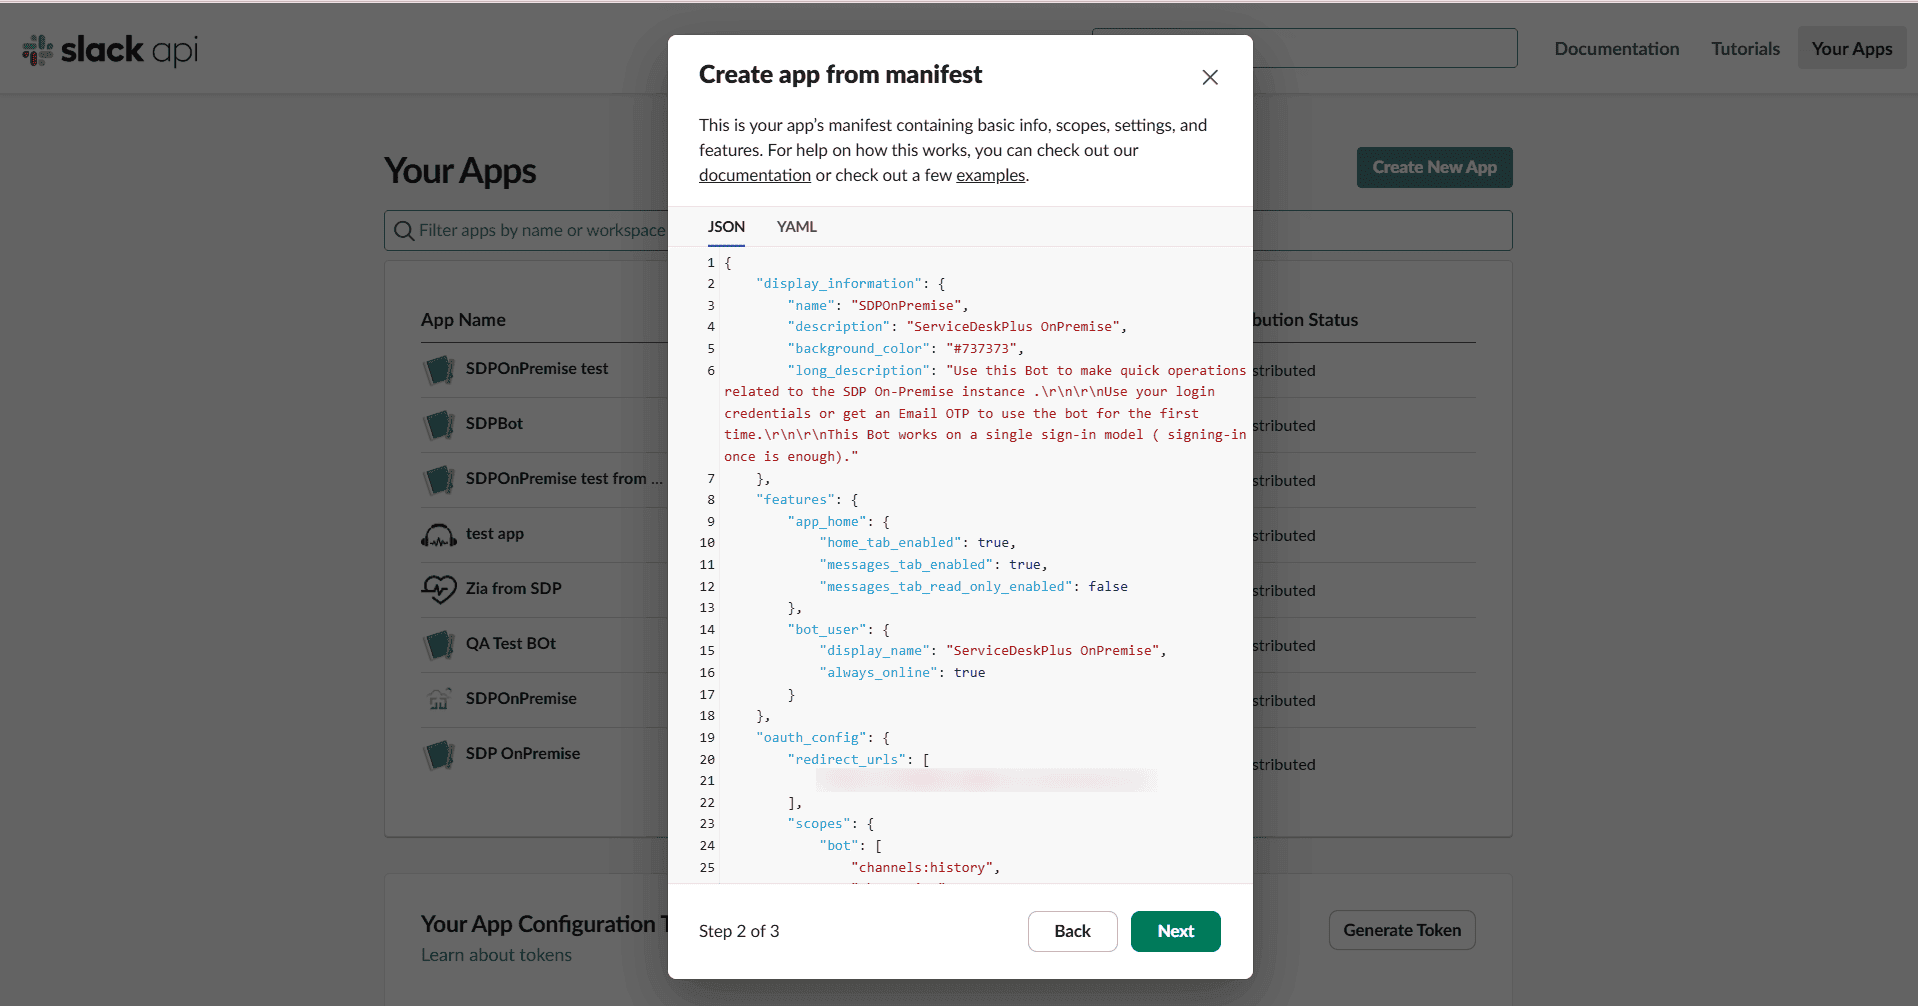
Task: Open Tutorials in the top navigation
Action: [1745, 49]
